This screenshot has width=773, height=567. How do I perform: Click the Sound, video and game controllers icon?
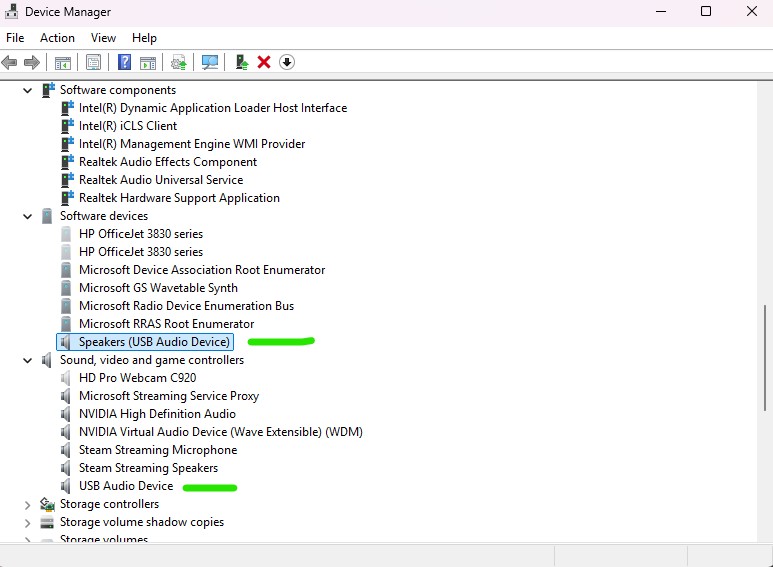pos(46,360)
